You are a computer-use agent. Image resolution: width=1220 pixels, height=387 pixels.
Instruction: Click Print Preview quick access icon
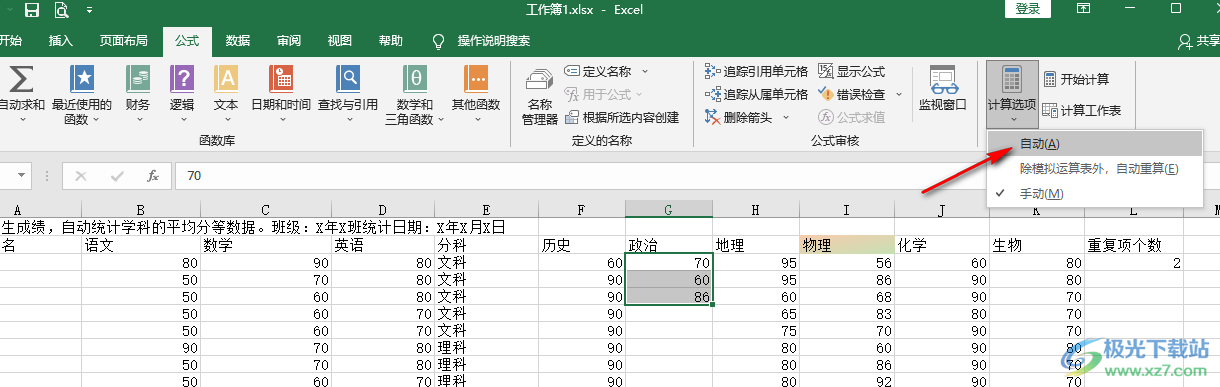[x=61, y=10]
